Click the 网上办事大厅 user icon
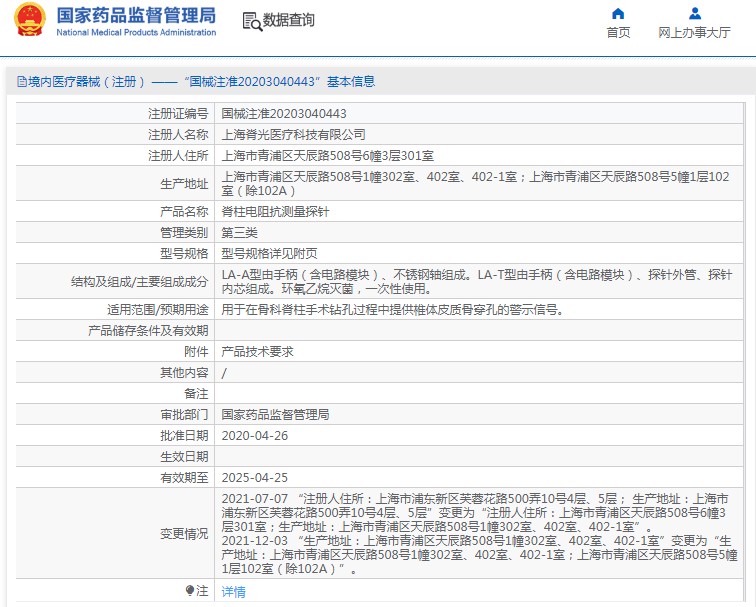 [x=695, y=13]
